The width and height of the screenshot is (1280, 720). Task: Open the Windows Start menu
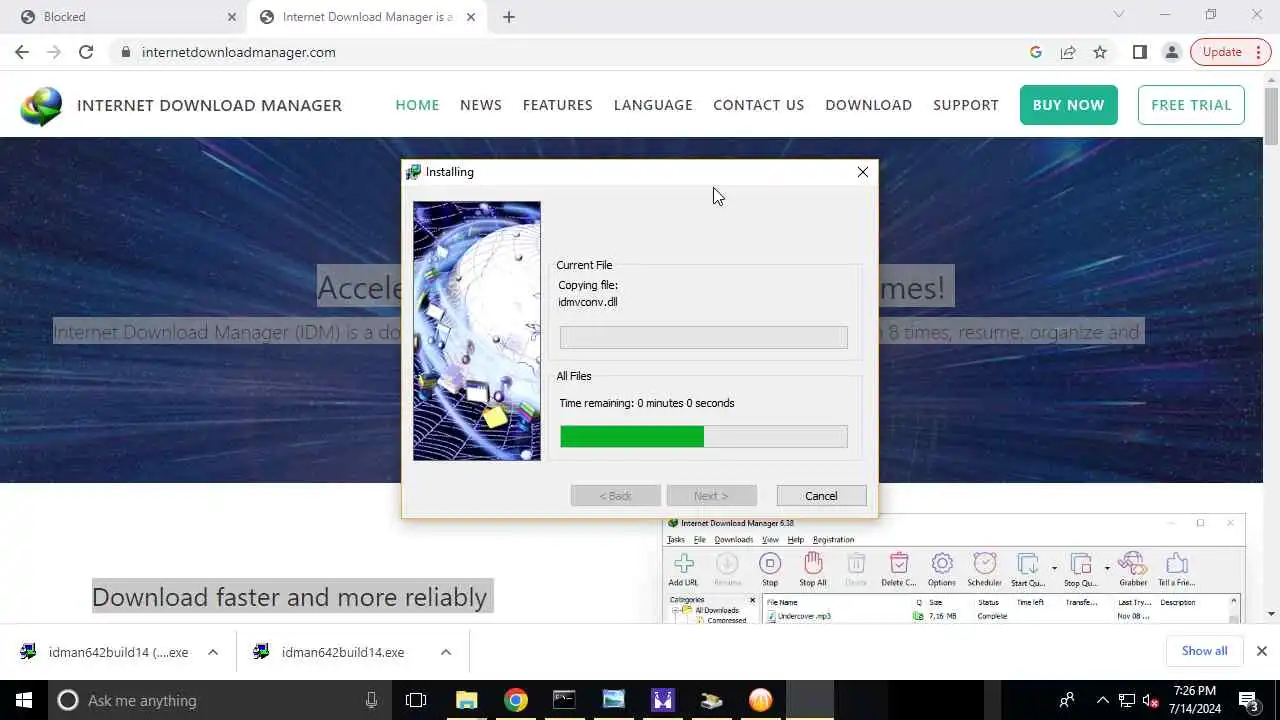[x=24, y=700]
